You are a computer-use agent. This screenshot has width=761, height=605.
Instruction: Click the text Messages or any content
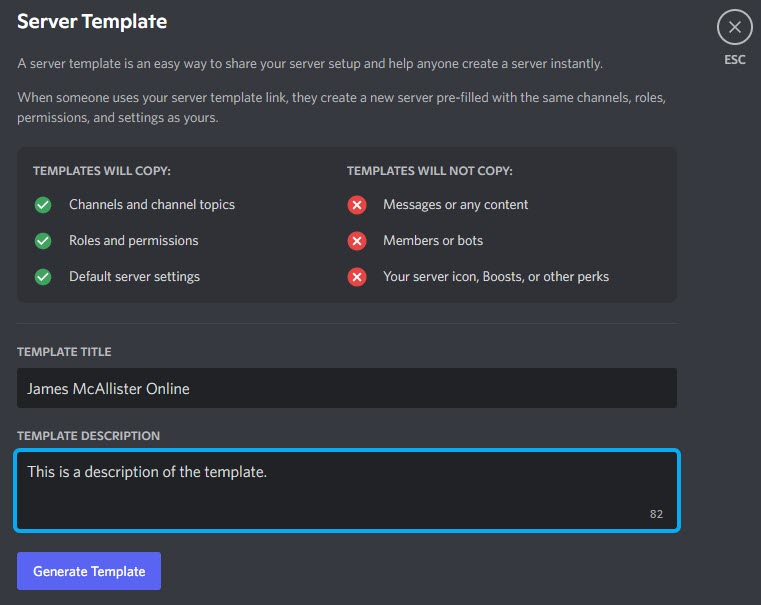tap(455, 205)
